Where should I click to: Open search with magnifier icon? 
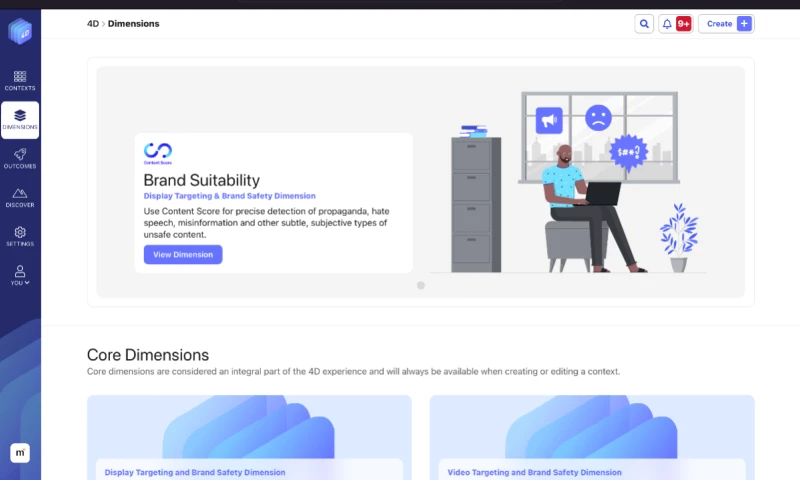[644, 24]
